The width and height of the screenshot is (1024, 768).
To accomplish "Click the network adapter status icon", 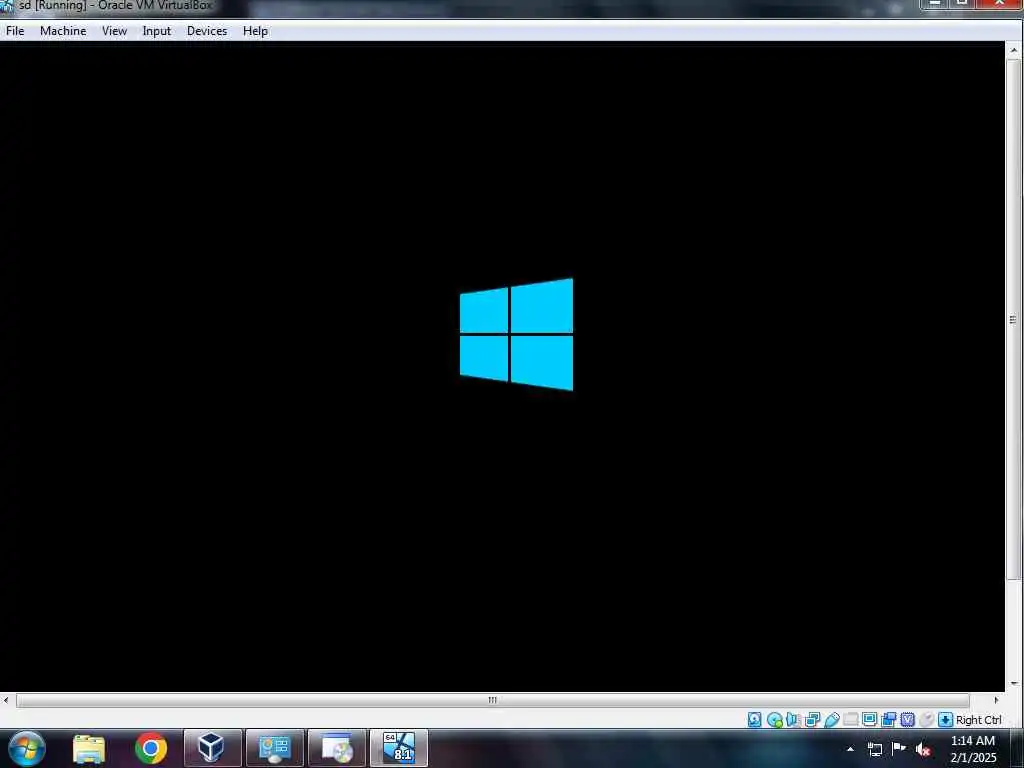I will [x=812, y=720].
